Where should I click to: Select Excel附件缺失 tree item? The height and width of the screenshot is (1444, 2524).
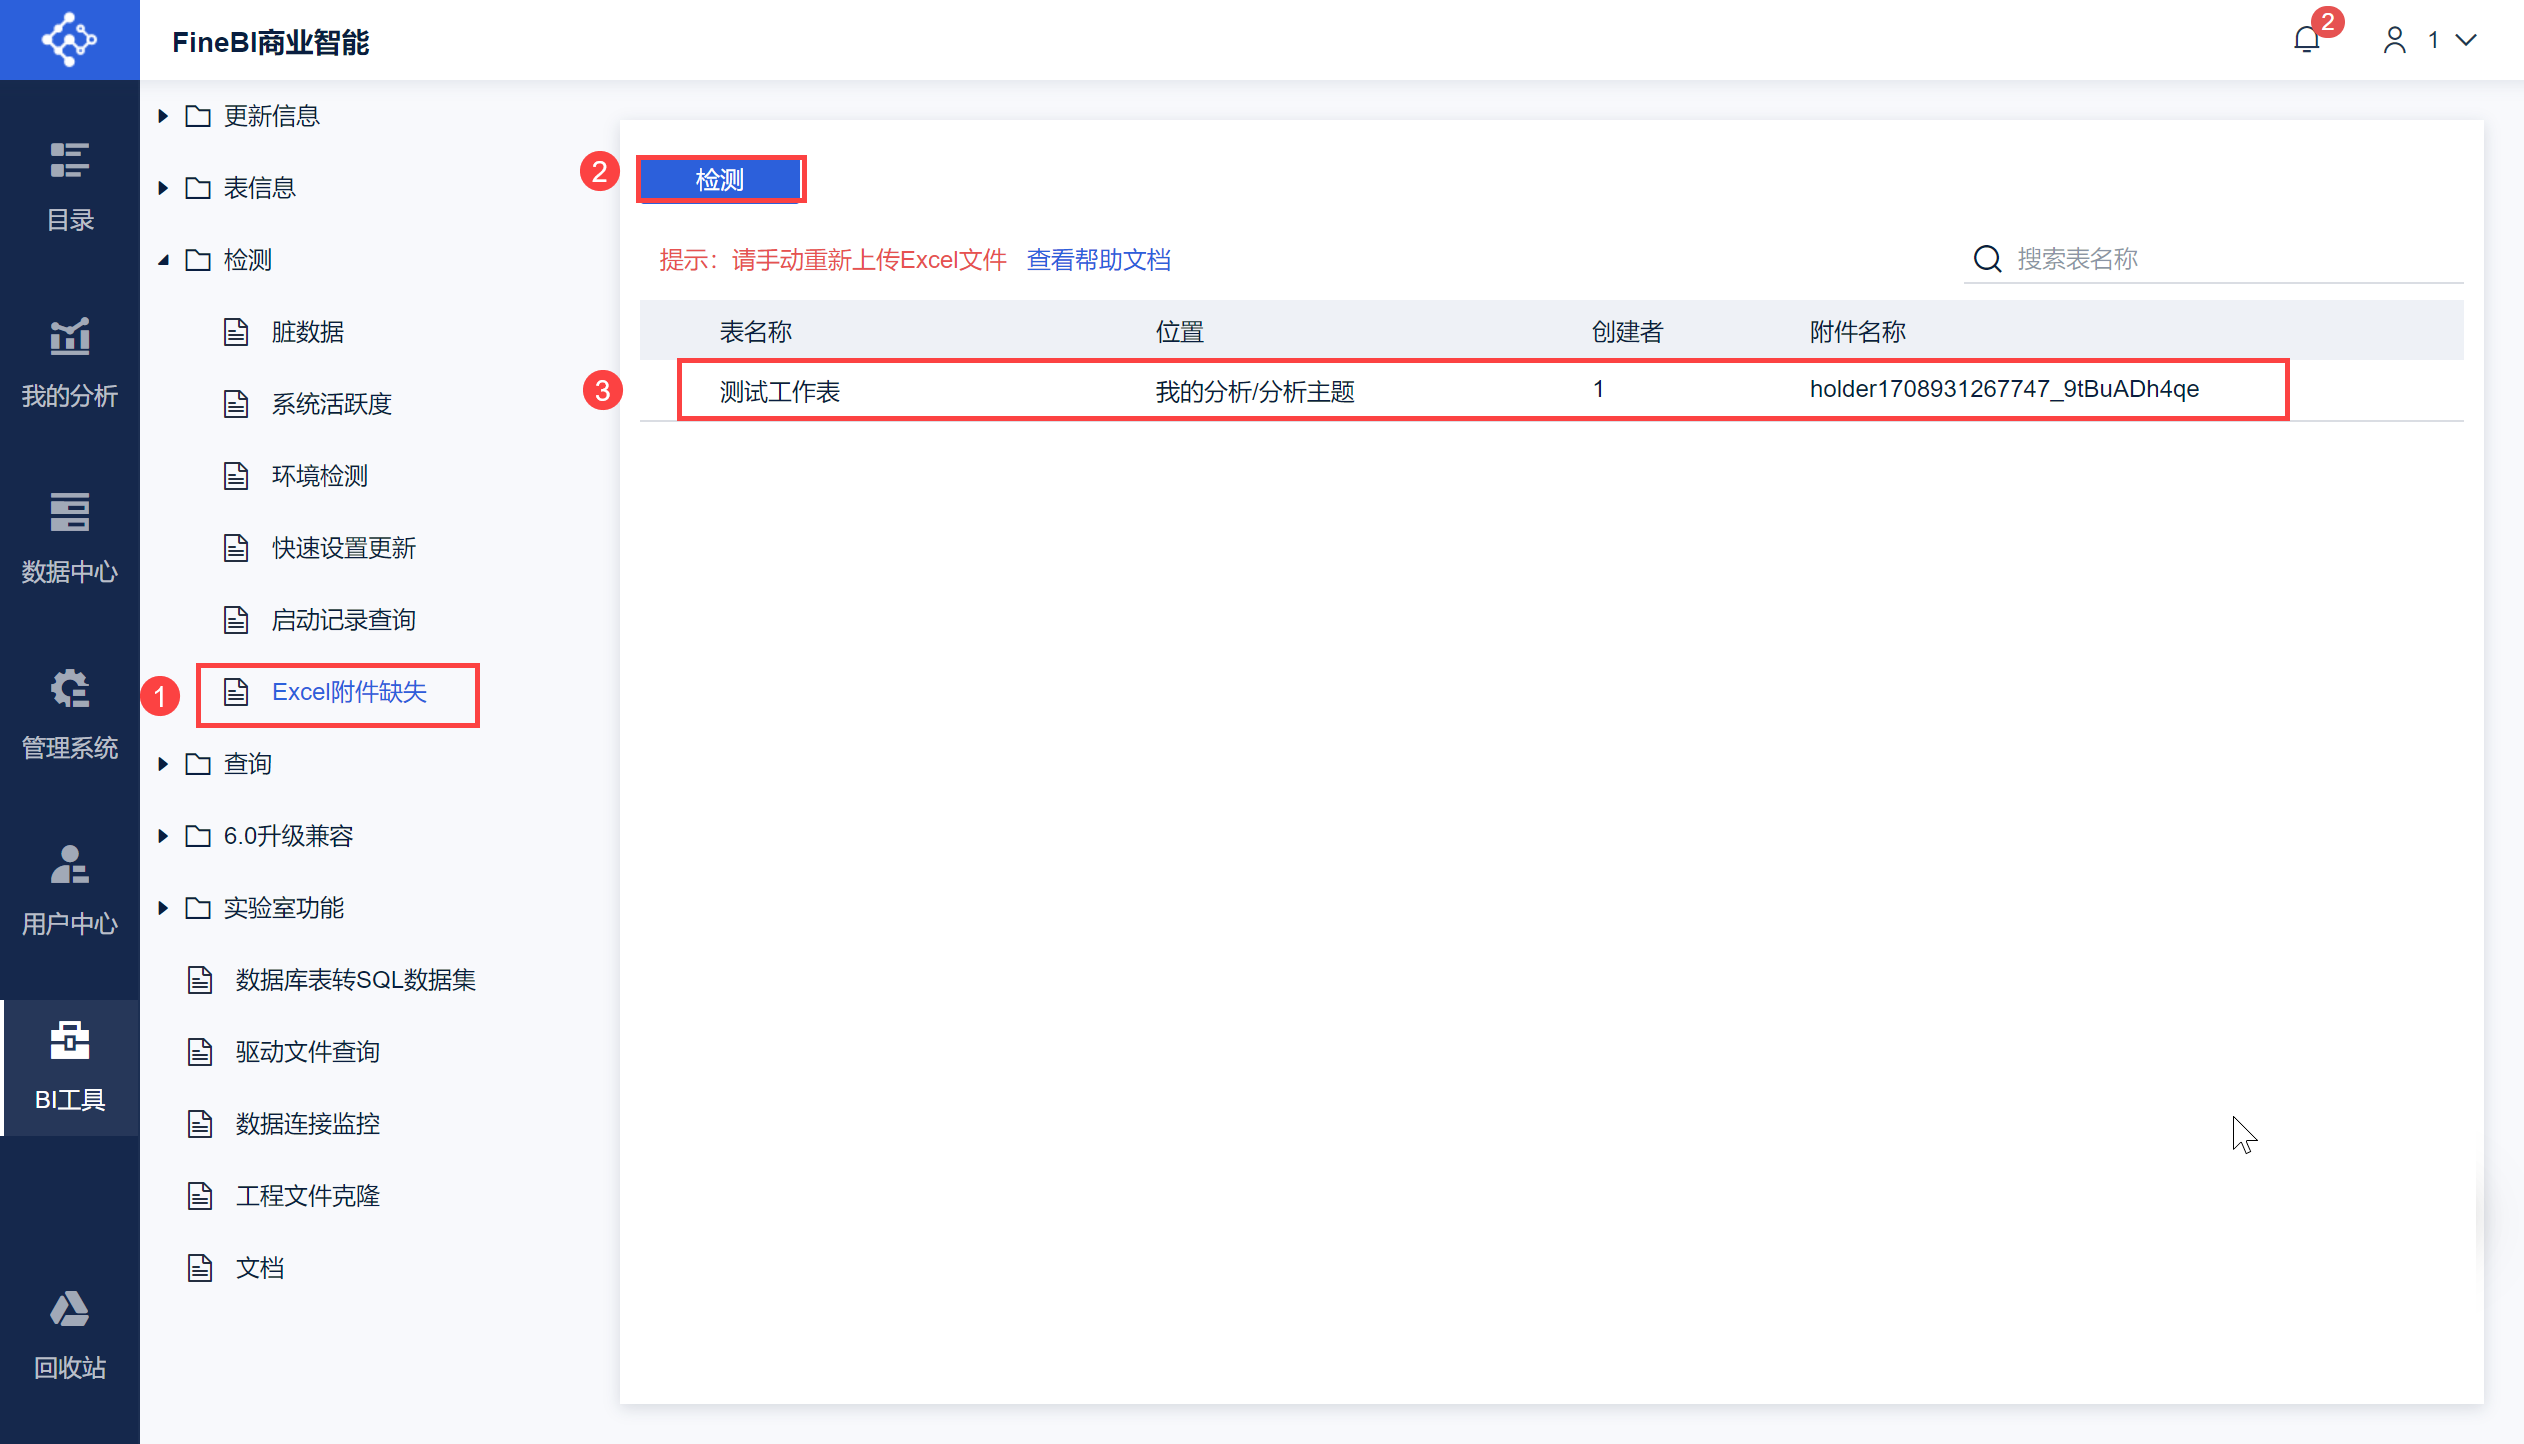[x=348, y=692]
